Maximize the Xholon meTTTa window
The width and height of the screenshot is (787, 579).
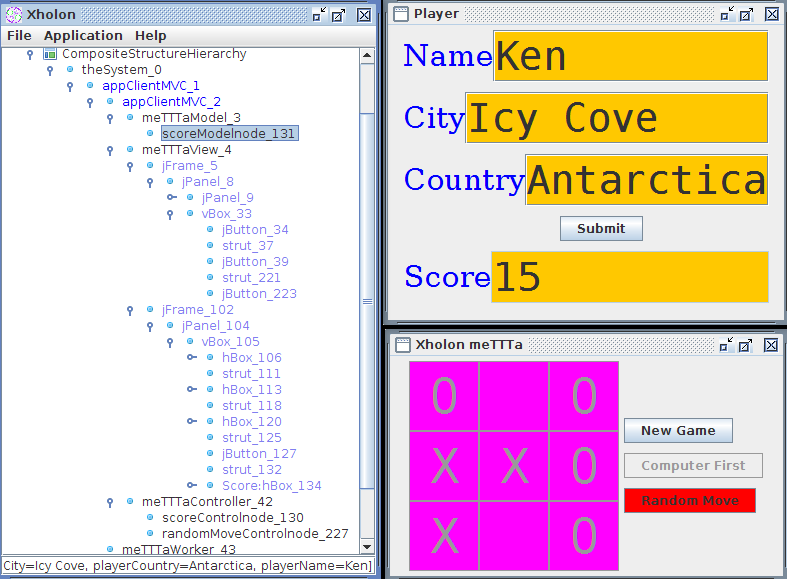coord(748,344)
